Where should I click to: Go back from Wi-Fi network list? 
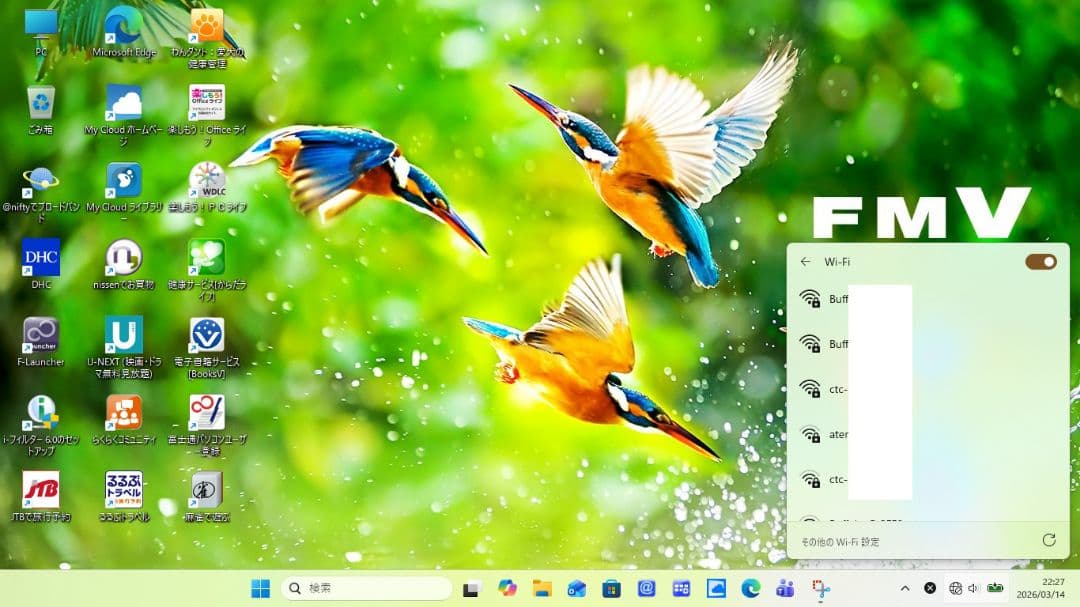pyautogui.click(x=806, y=261)
